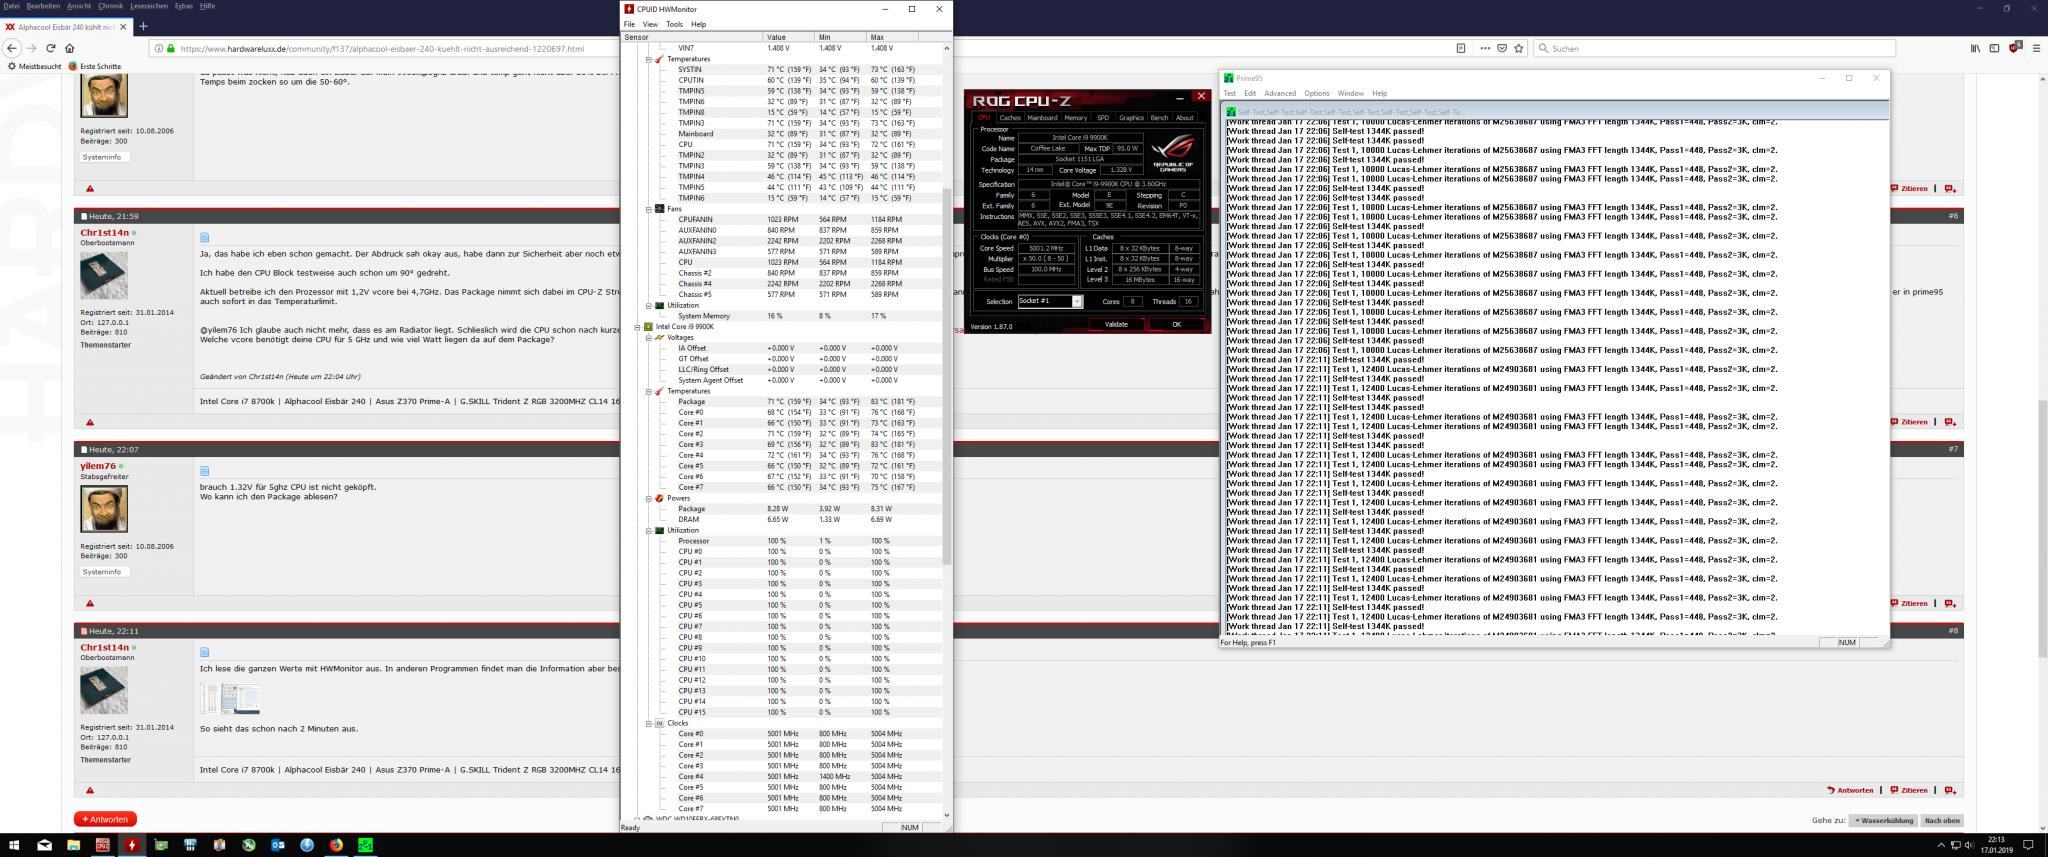Open File Explorer from the taskbar
This screenshot has height=857, width=2048.
click(x=73, y=845)
